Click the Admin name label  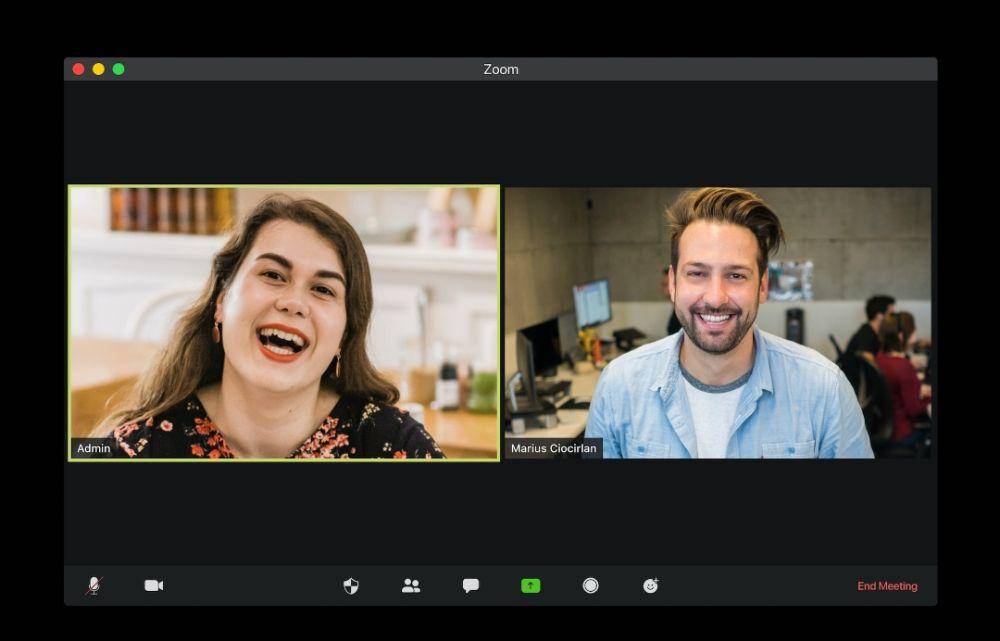point(94,448)
